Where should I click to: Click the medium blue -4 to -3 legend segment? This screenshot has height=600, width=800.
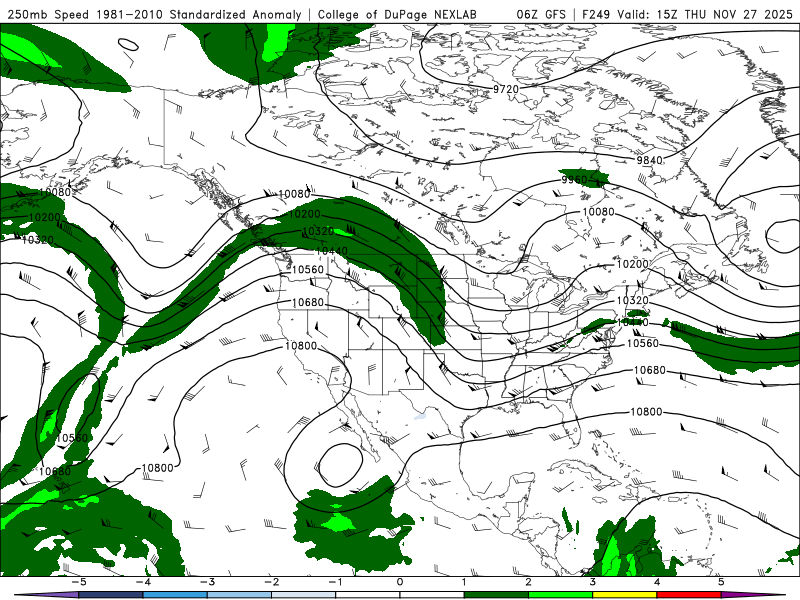[x=175, y=595]
